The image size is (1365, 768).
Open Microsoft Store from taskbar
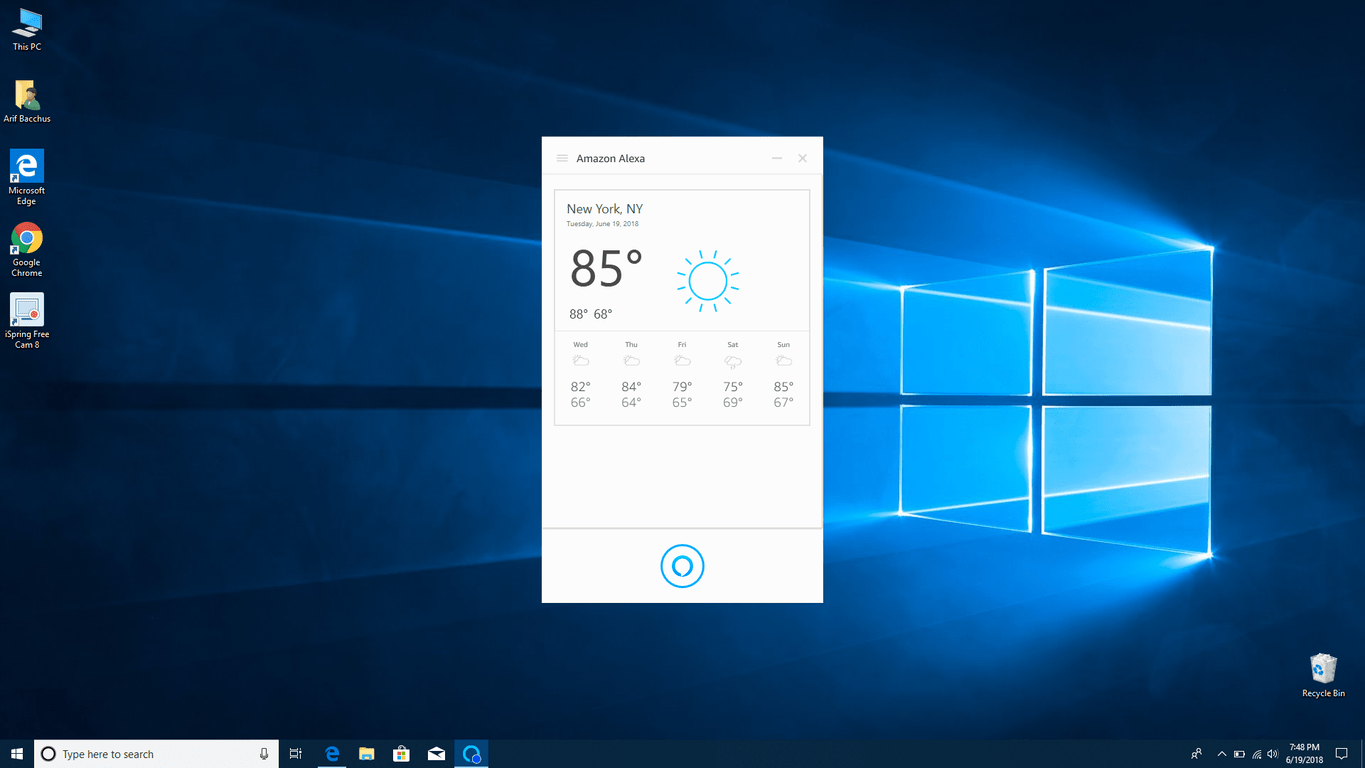point(401,754)
